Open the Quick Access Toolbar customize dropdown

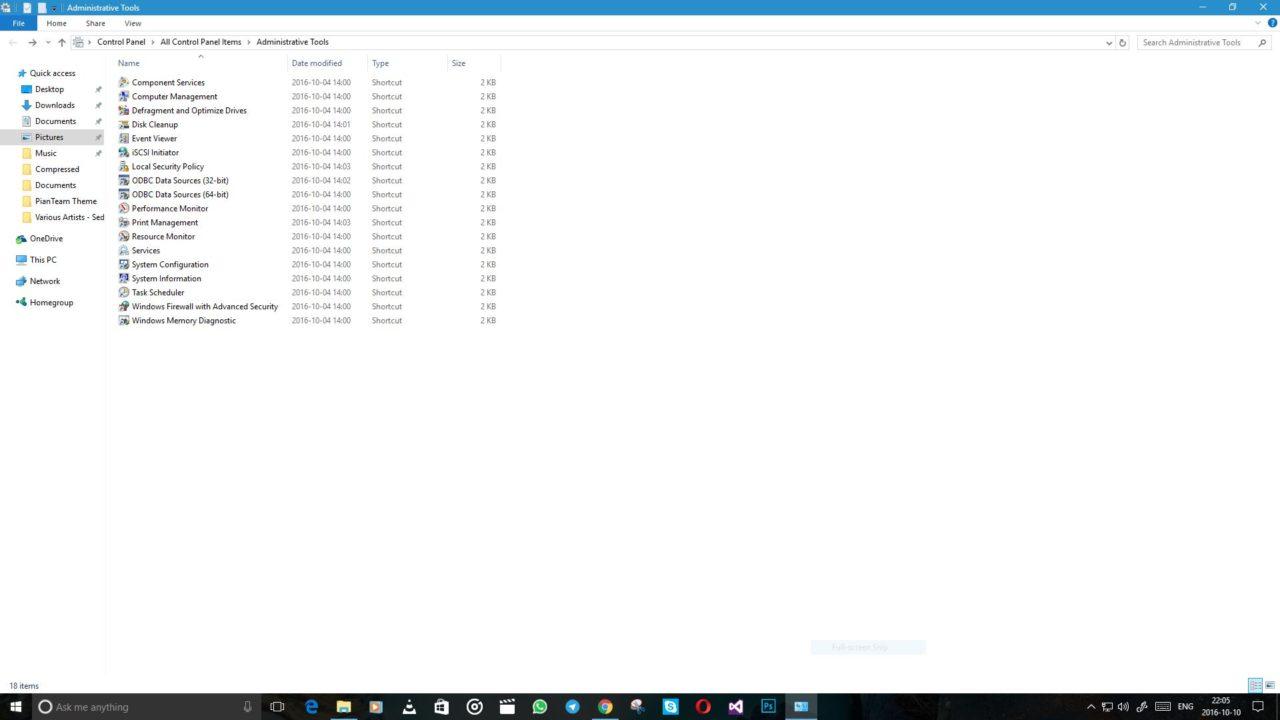[54, 8]
